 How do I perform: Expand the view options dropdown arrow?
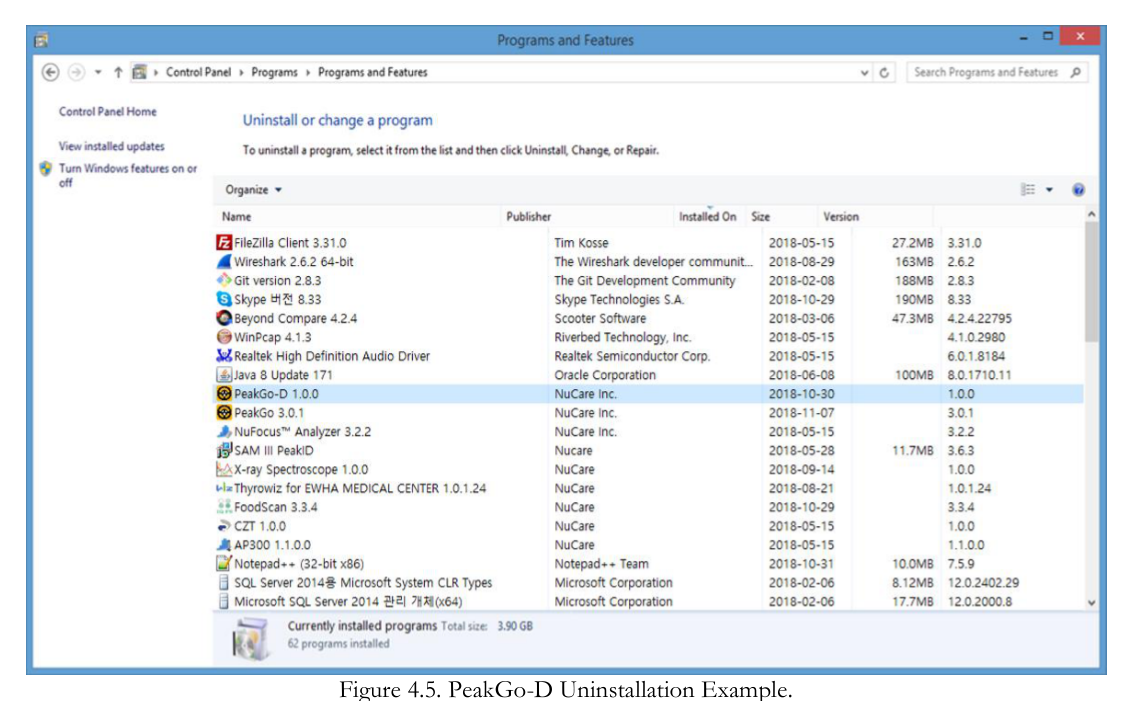coord(1049,190)
